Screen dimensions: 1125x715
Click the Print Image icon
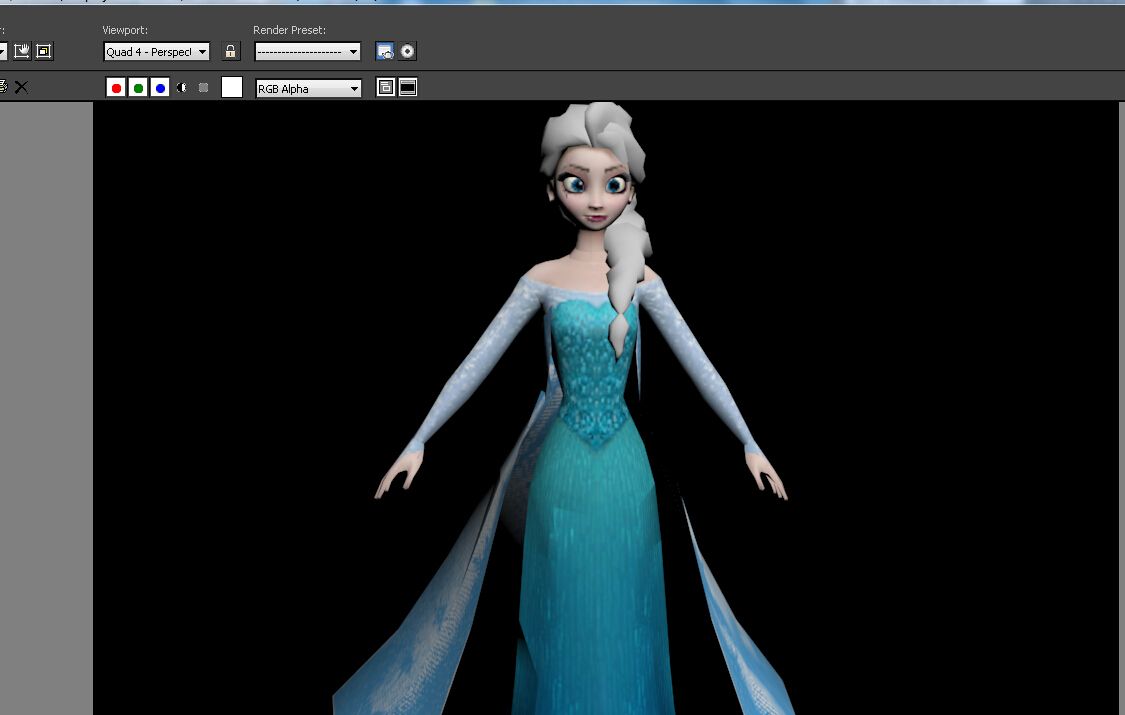point(3,87)
